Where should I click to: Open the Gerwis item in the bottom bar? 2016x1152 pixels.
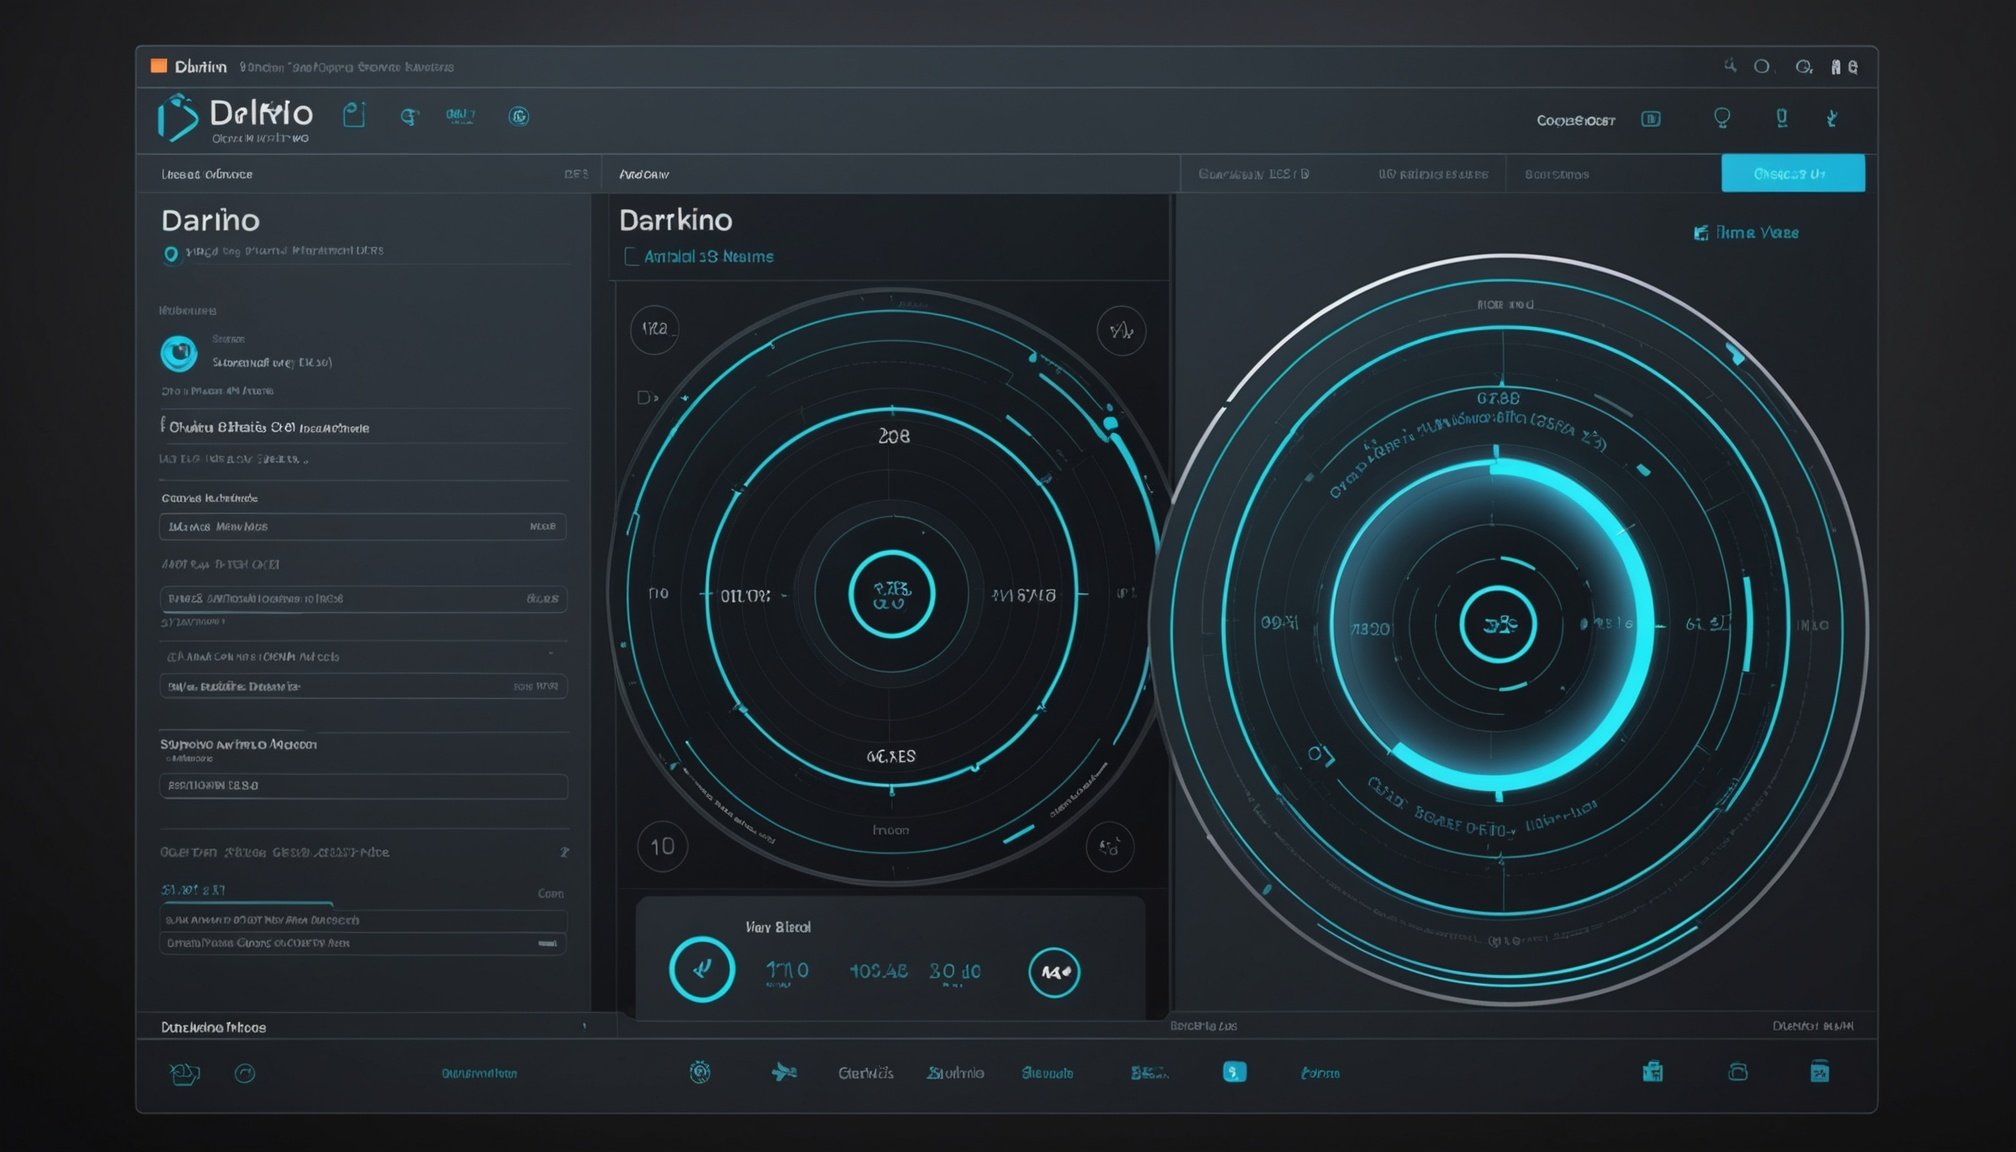pyautogui.click(x=865, y=1073)
